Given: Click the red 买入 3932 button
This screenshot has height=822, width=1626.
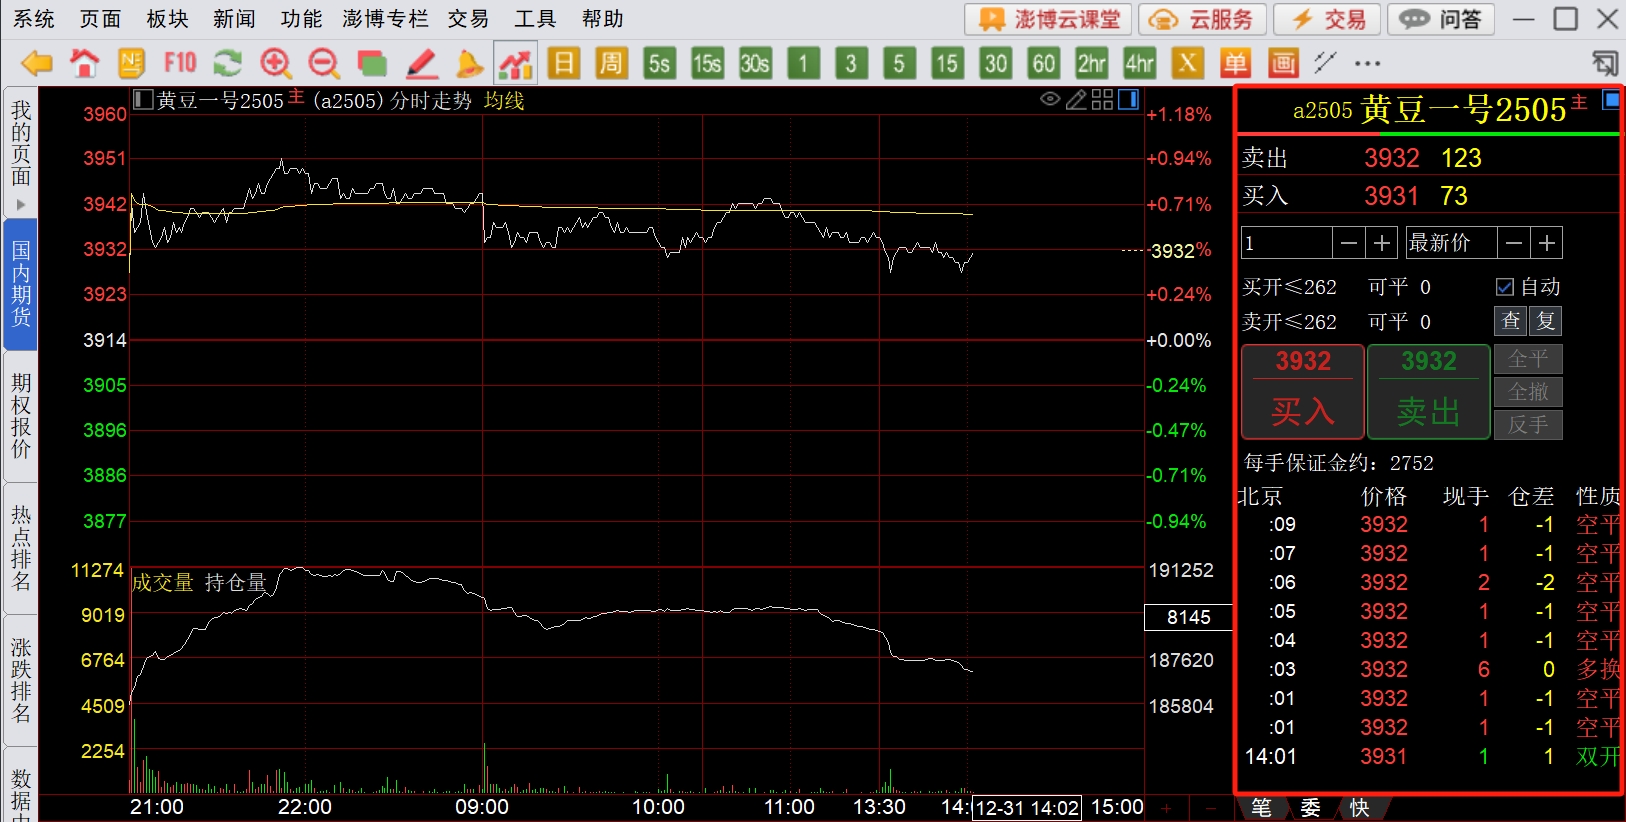Looking at the screenshot, I should [x=1302, y=392].
